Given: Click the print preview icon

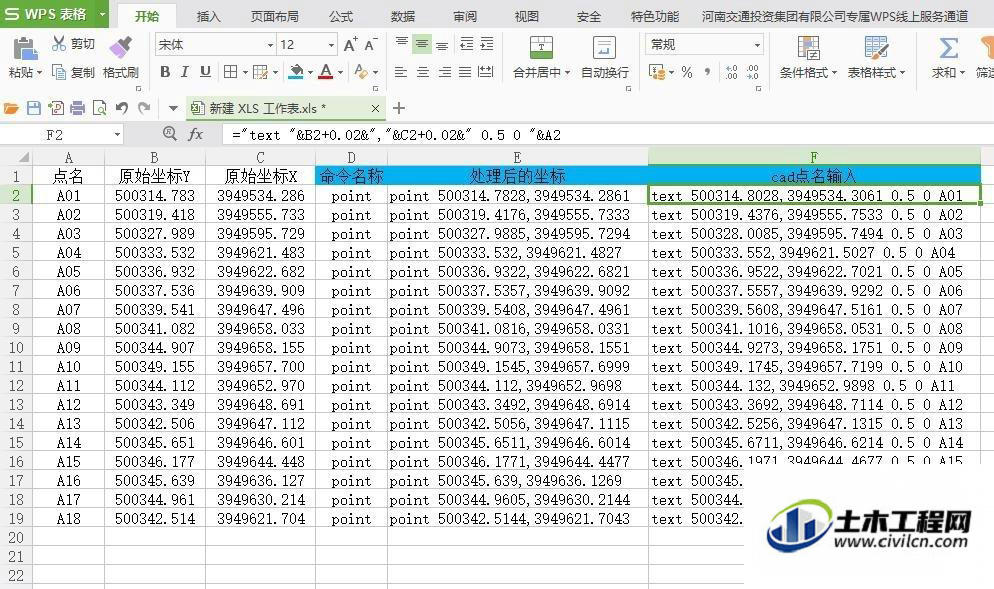Looking at the screenshot, I should [x=100, y=108].
